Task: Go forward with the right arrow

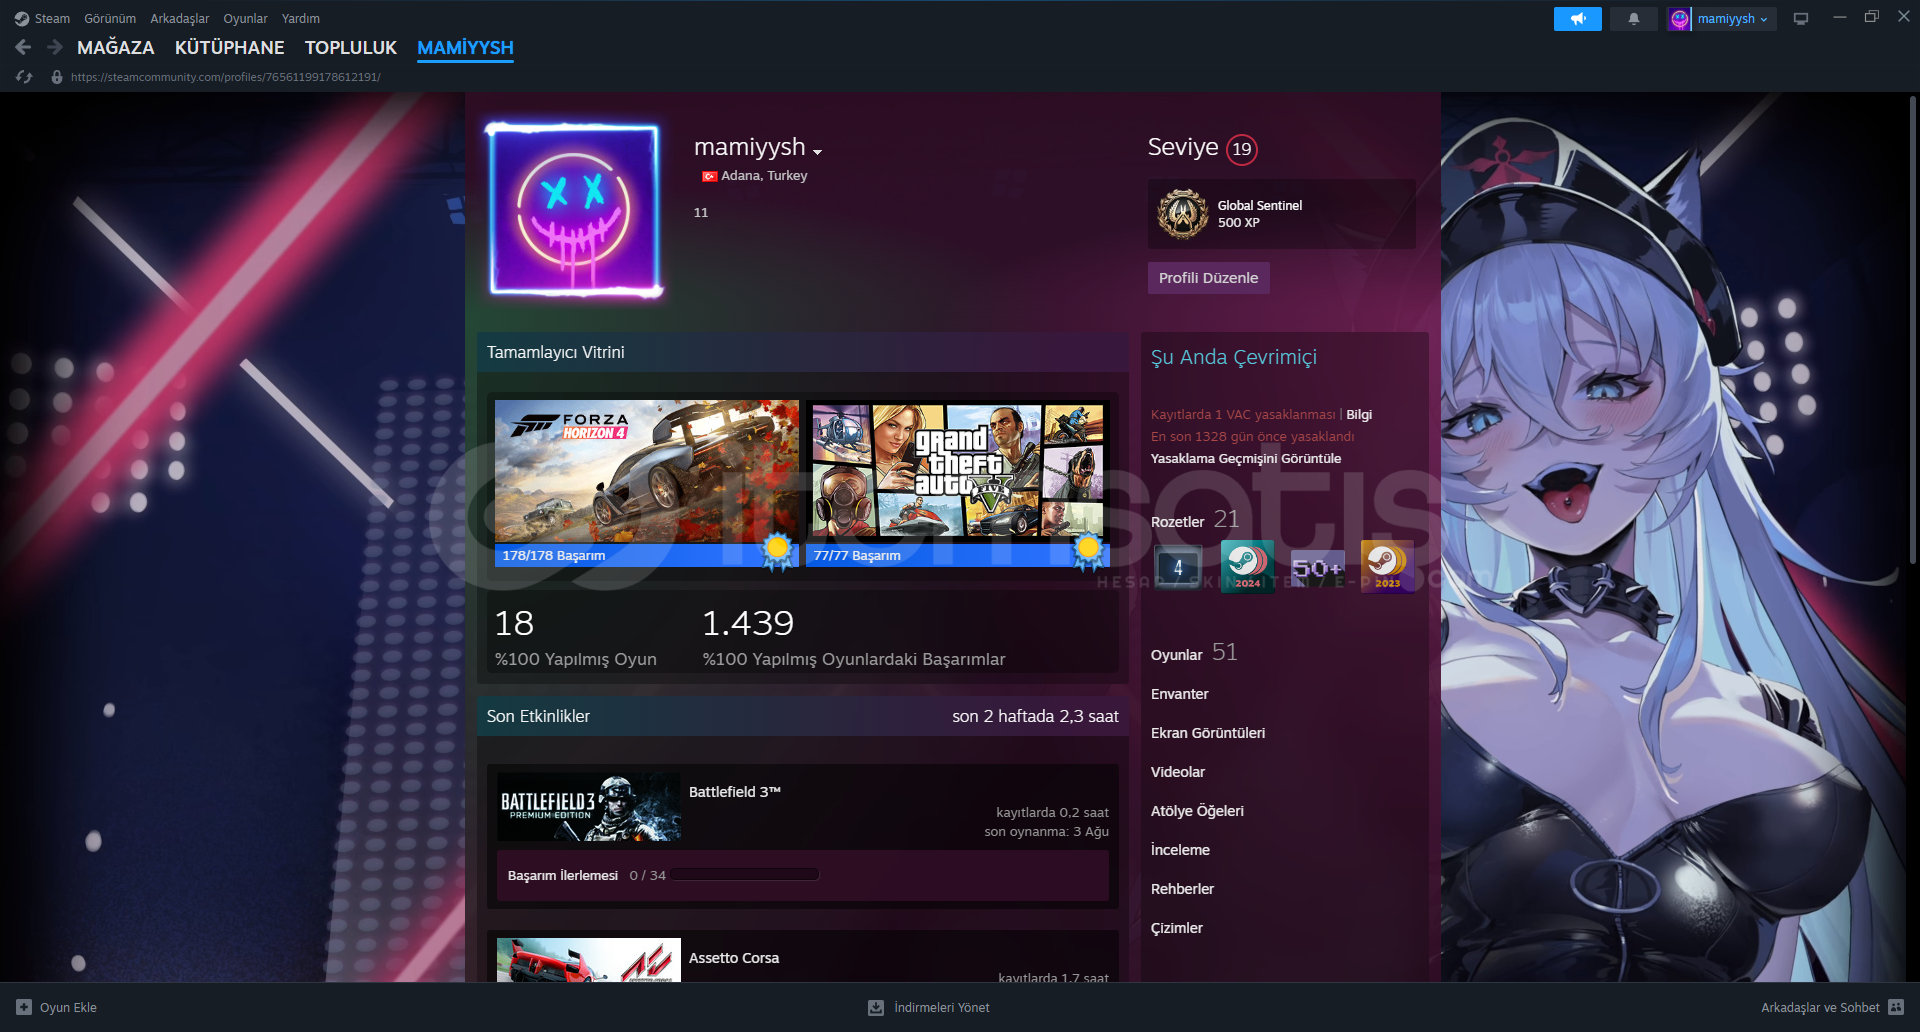Action: (55, 47)
